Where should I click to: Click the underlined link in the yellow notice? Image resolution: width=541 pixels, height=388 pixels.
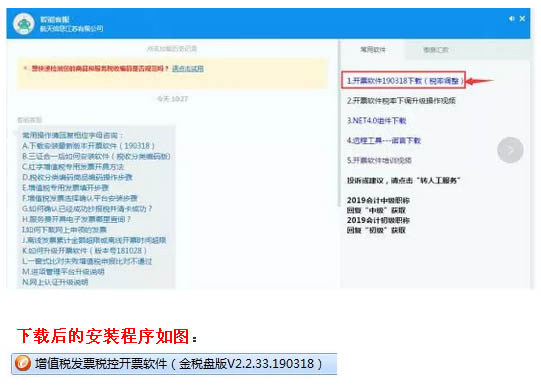[x=188, y=68]
